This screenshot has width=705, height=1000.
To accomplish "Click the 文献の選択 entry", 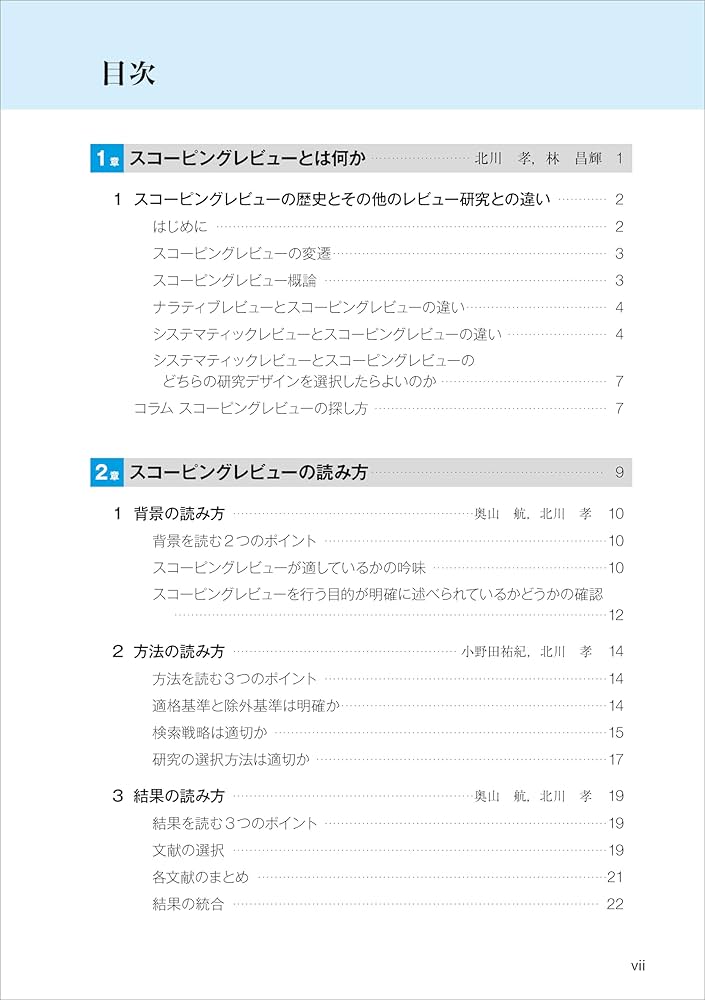I will pos(189,850).
